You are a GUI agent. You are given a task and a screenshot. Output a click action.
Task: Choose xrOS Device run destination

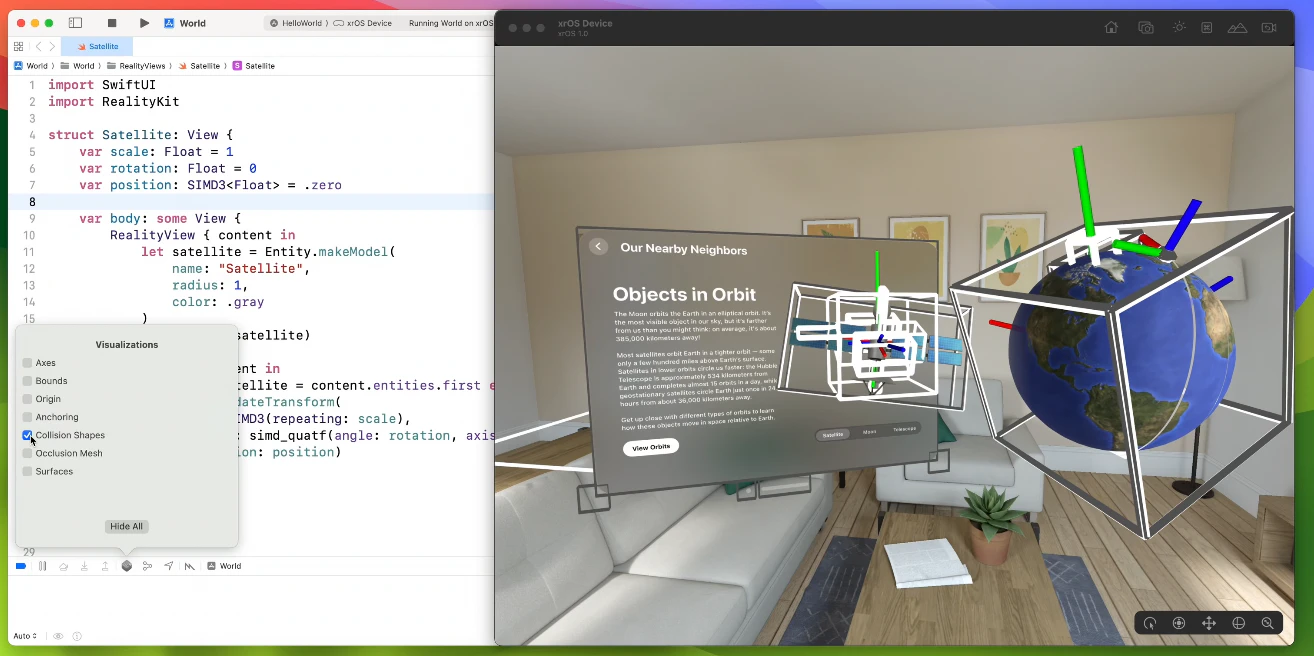point(363,23)
